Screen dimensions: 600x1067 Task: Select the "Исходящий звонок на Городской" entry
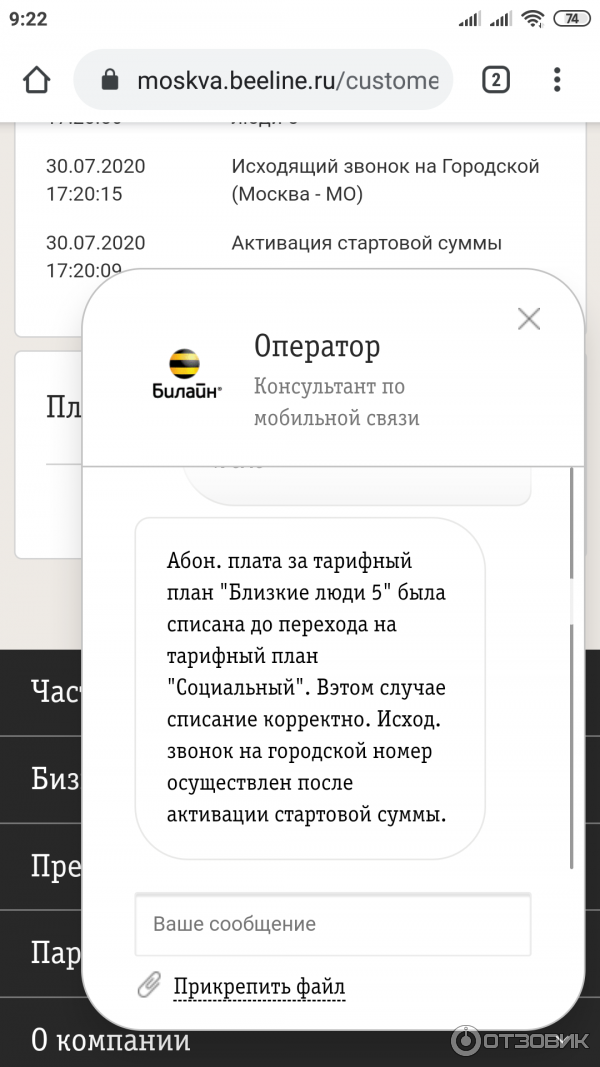pyautogui.click(x=385, y=180)
